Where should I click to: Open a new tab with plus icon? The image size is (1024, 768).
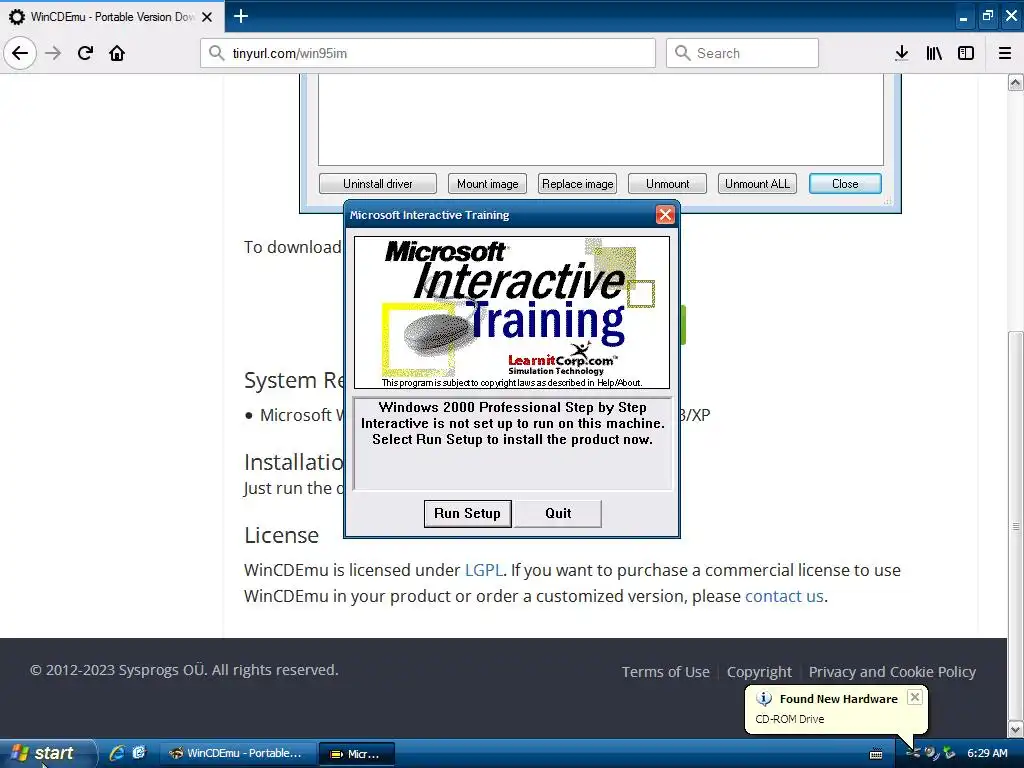(x=240, y=16)
